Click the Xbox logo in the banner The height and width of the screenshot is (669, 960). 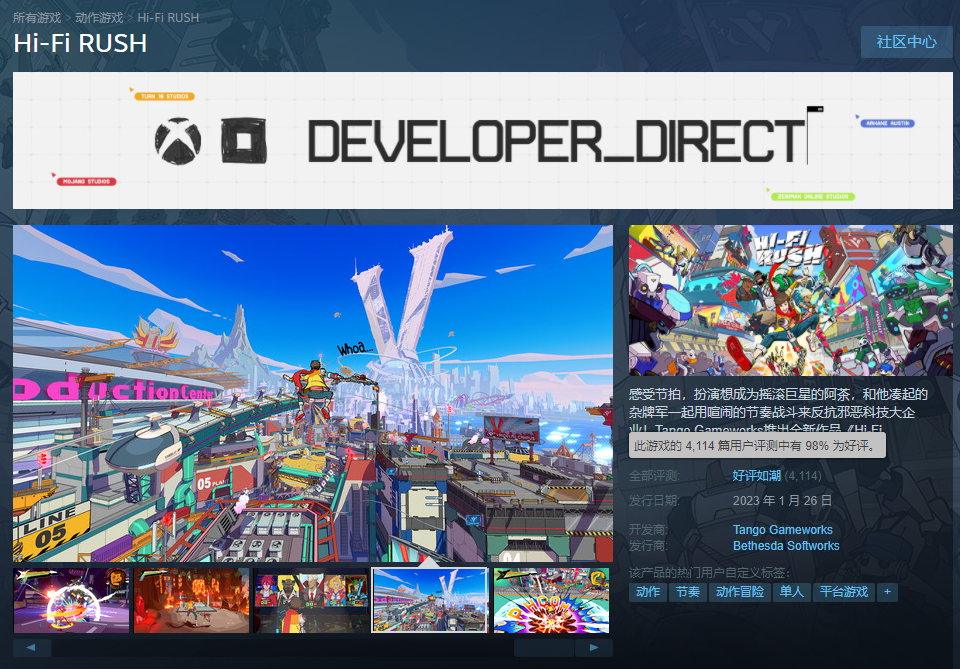[x=178, y=141]
